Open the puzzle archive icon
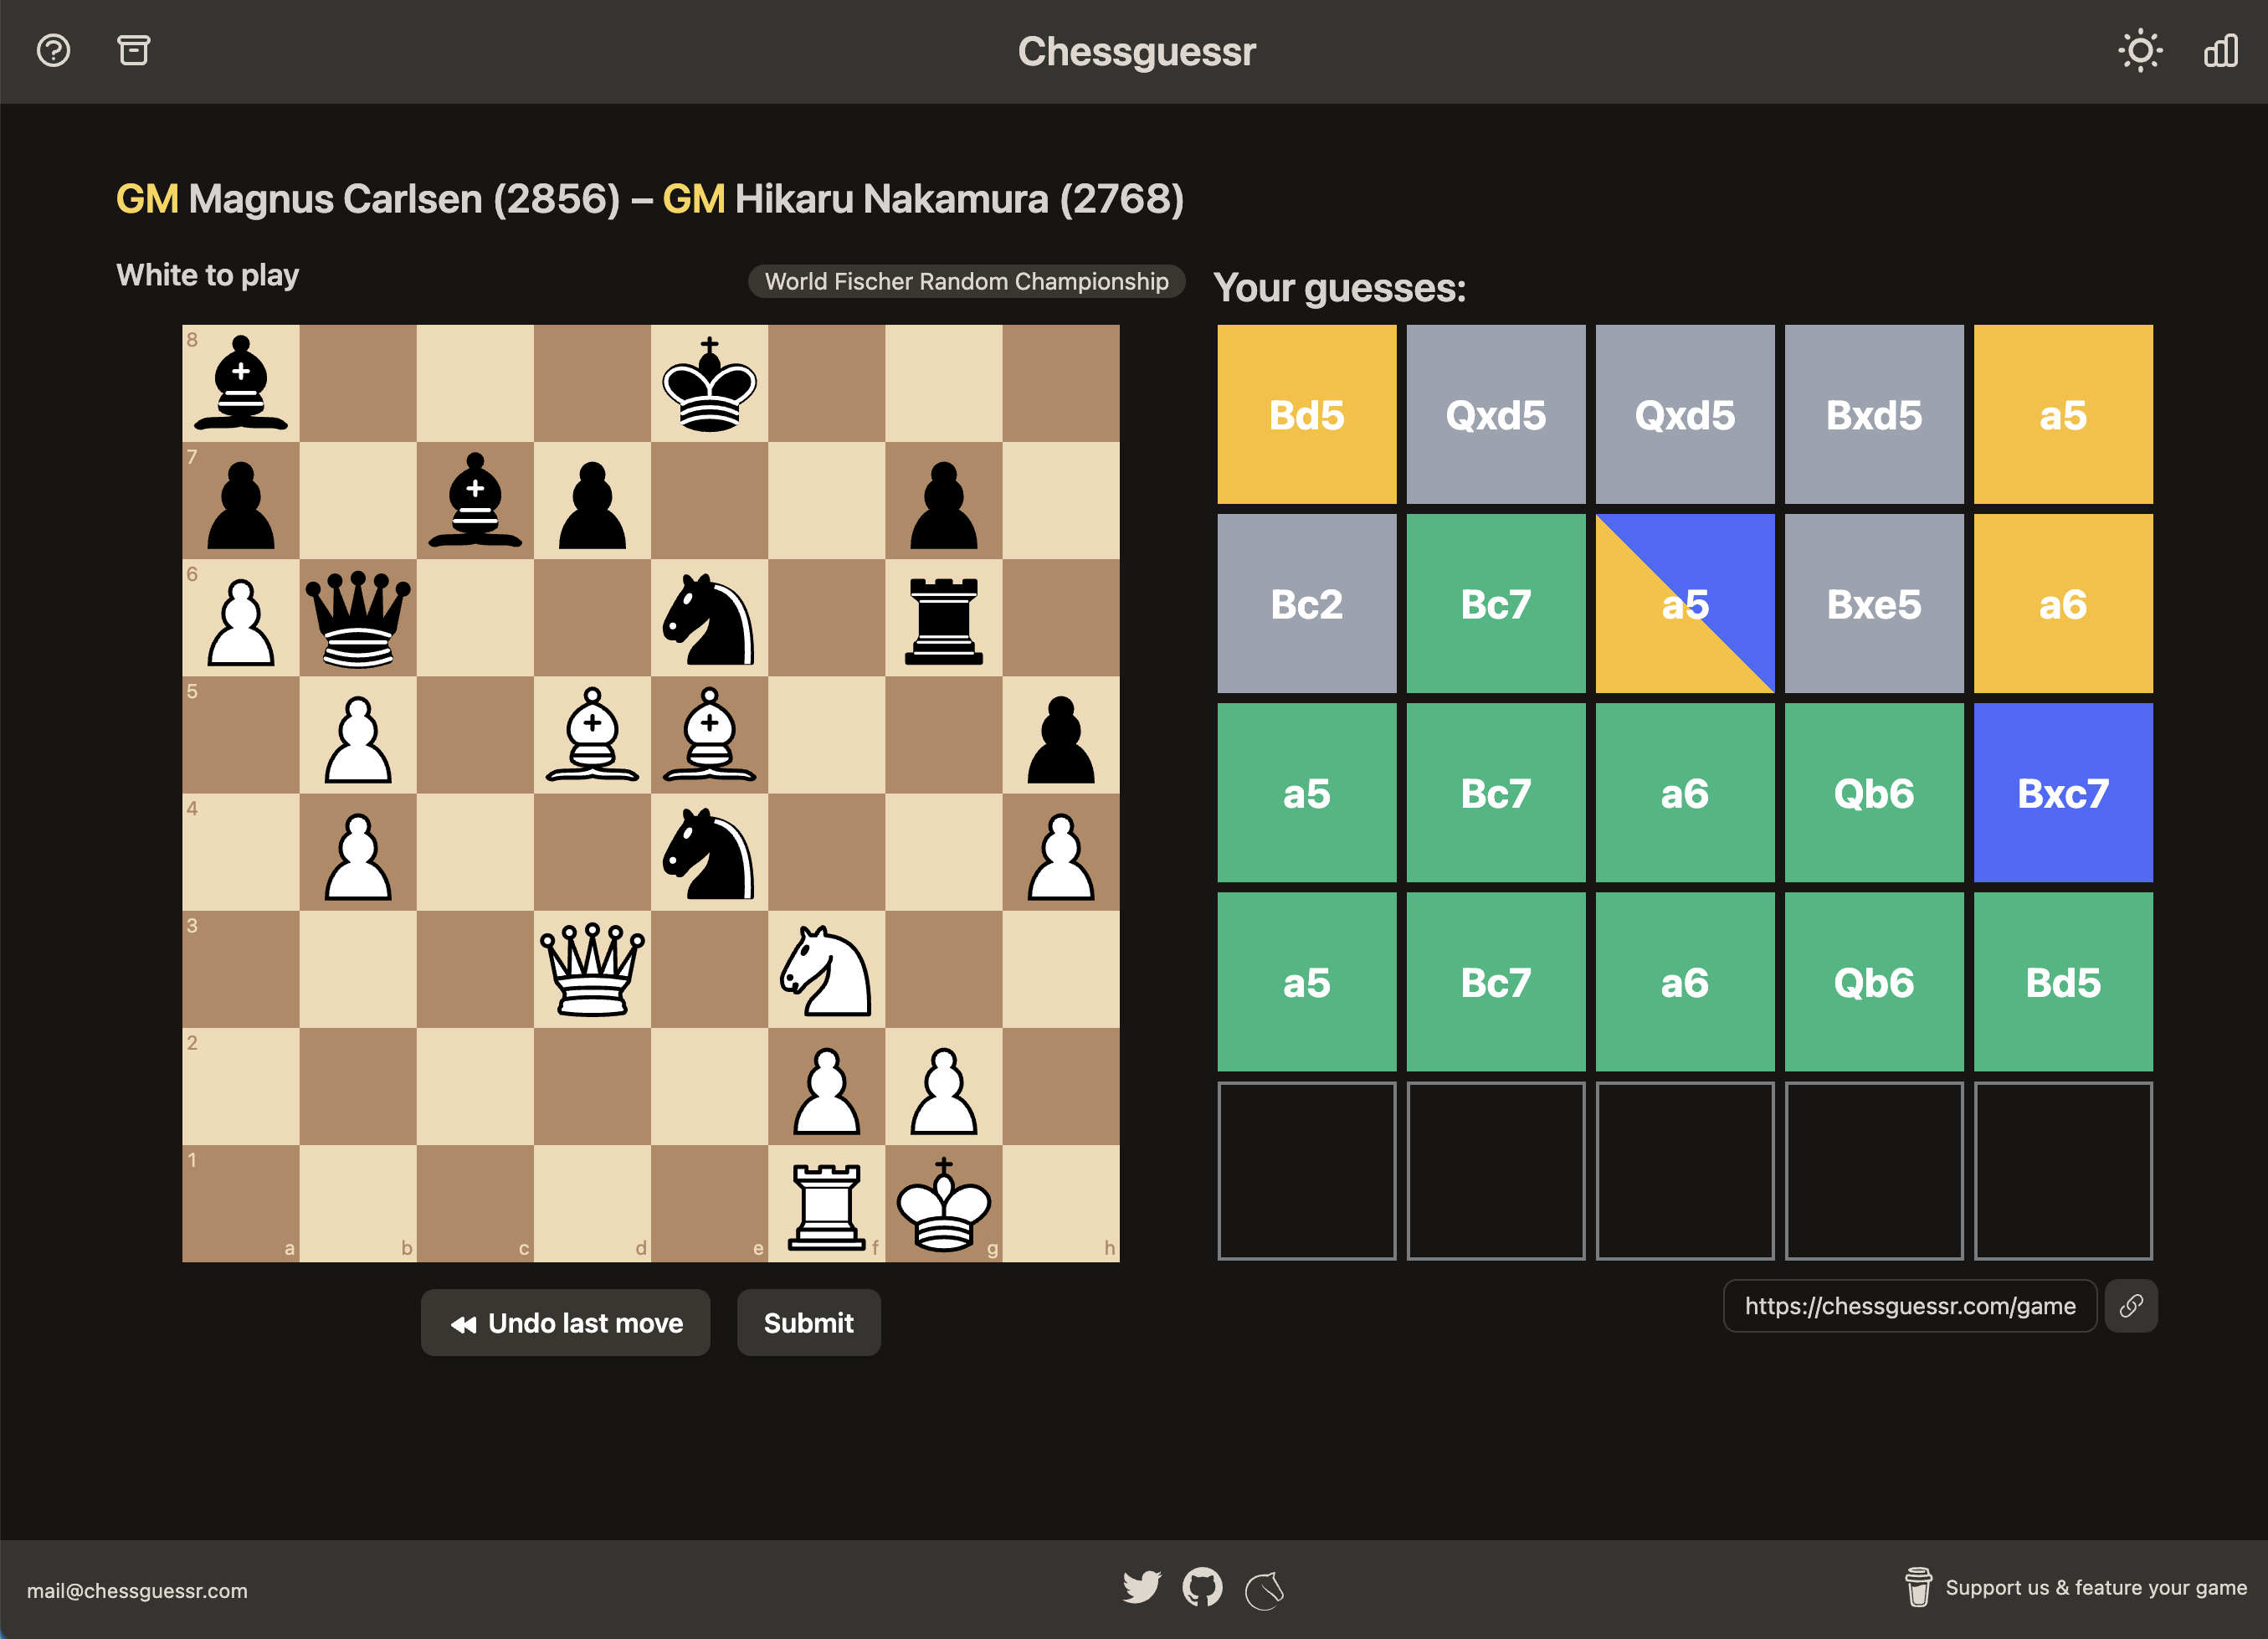Viewport: 2268px width, 1639px height. tap(133, 50)
